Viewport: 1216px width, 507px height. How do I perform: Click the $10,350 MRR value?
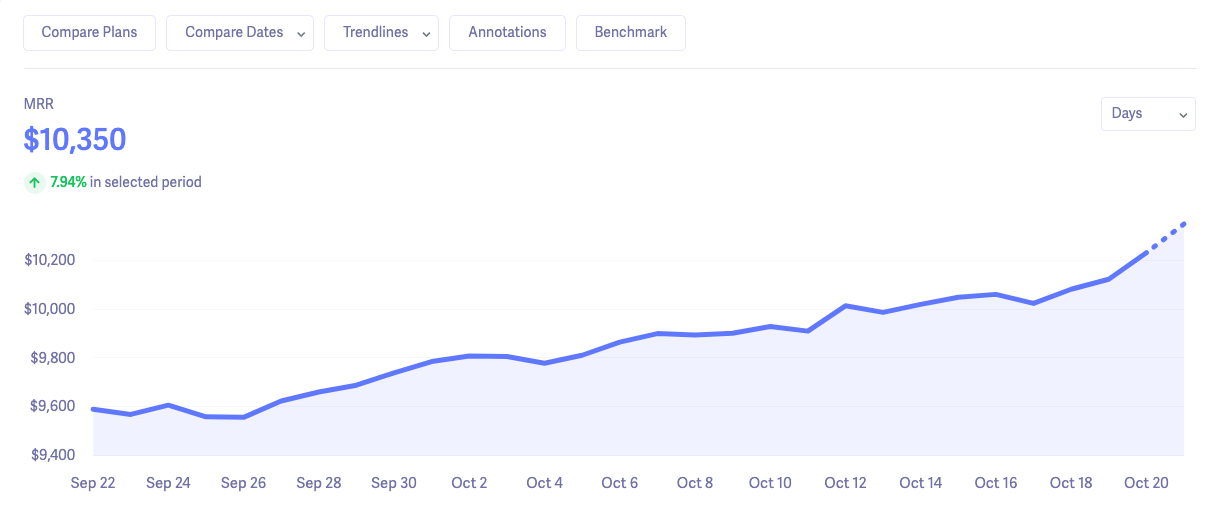[75, 140]
